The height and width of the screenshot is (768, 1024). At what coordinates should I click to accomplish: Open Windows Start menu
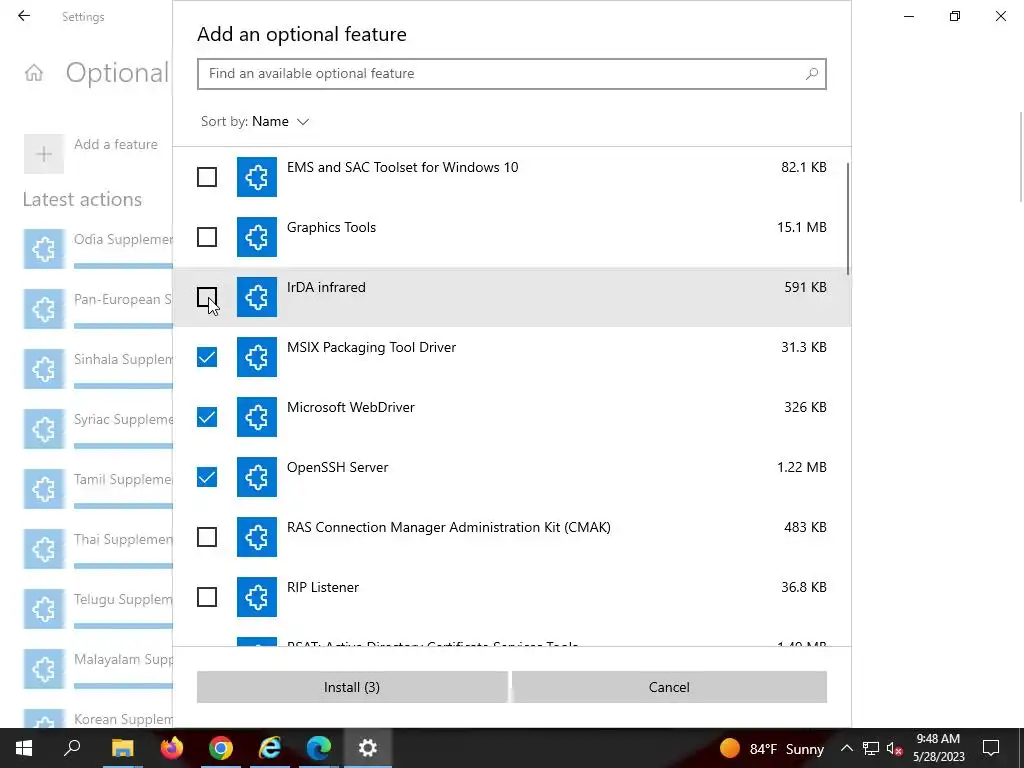24,748
